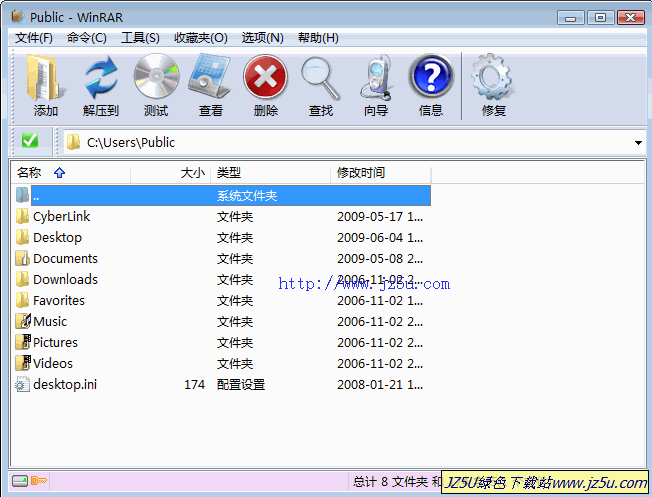Click the 添加 (Add) toolbar icon
Viewport: 652px width, 497px height.
coord(46,77)
